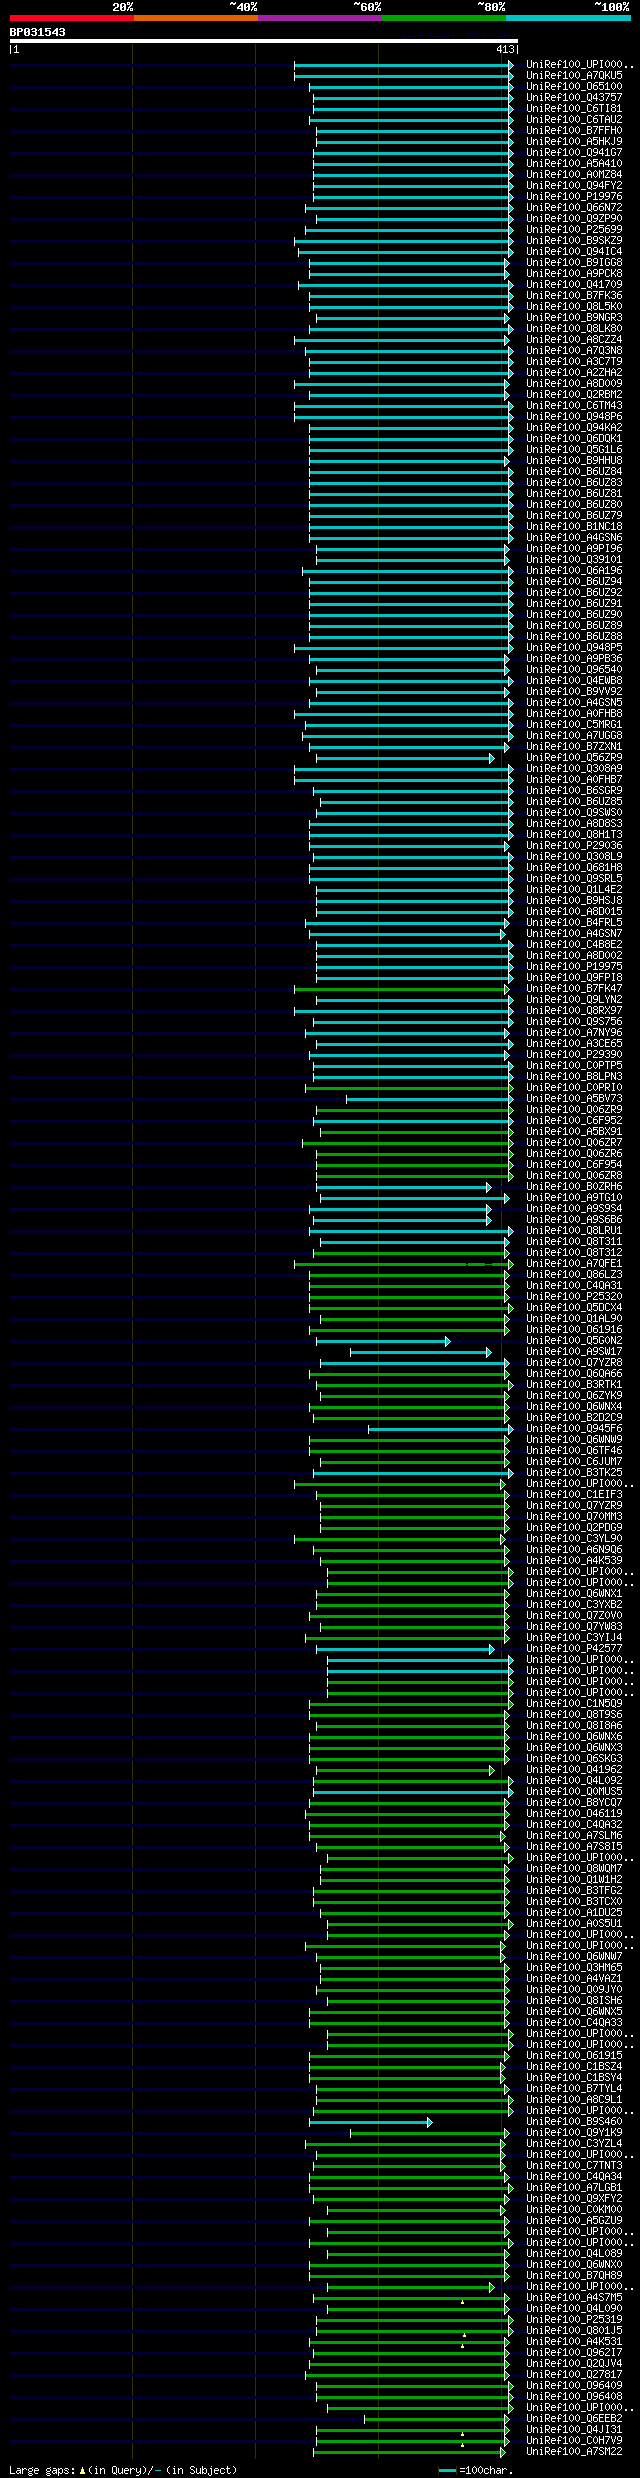Viewport: 640px width, 2478px height.
Task: Click the 413 query length label
Action: (505, 49)
